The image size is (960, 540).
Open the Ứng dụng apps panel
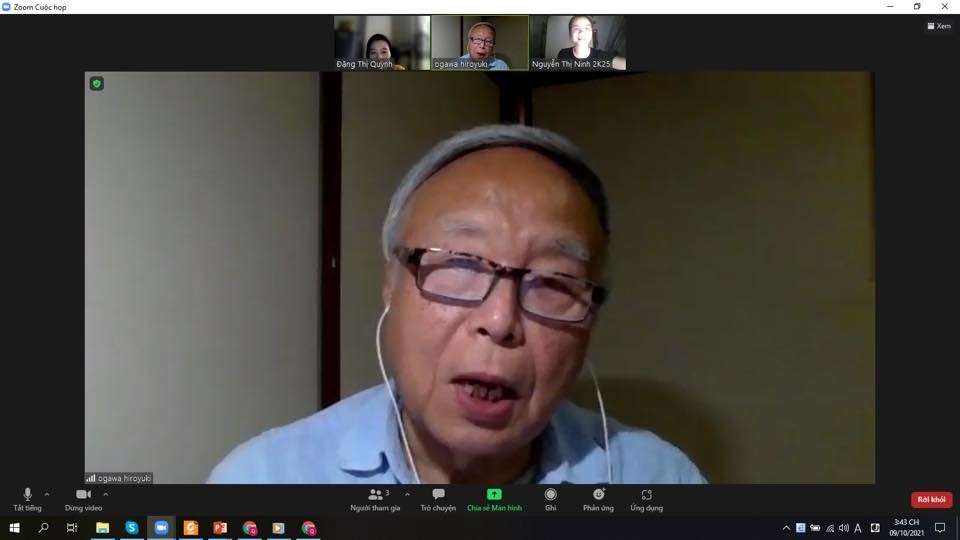click(646, 496)
